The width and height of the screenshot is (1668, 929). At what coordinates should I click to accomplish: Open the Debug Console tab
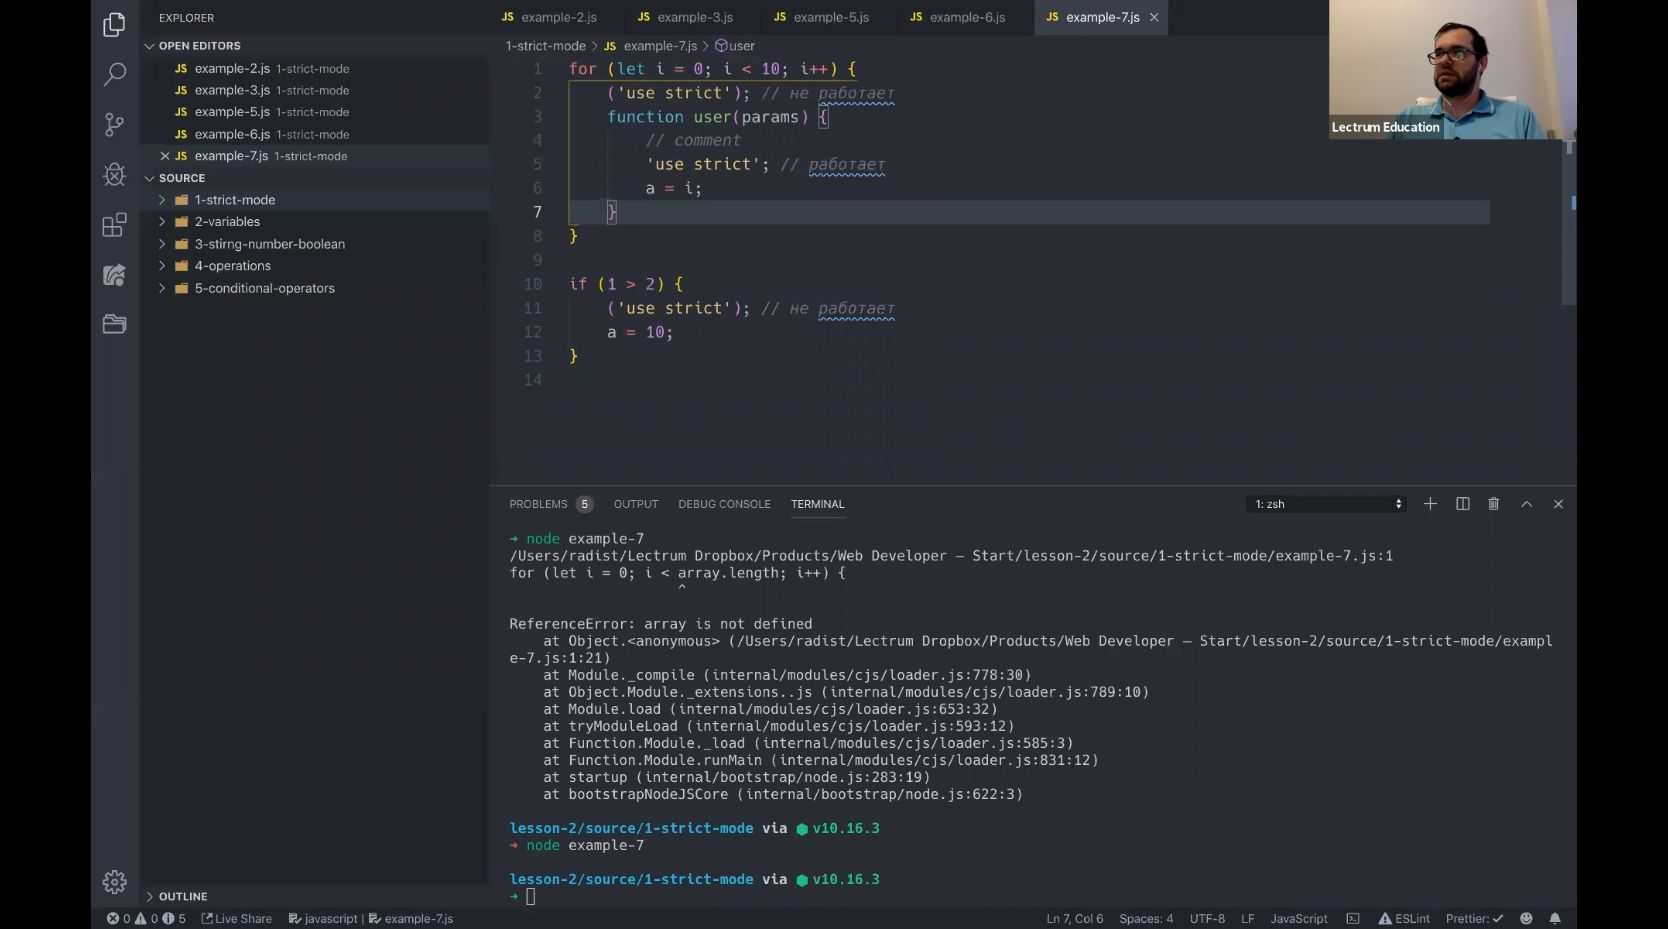[724, 504]
